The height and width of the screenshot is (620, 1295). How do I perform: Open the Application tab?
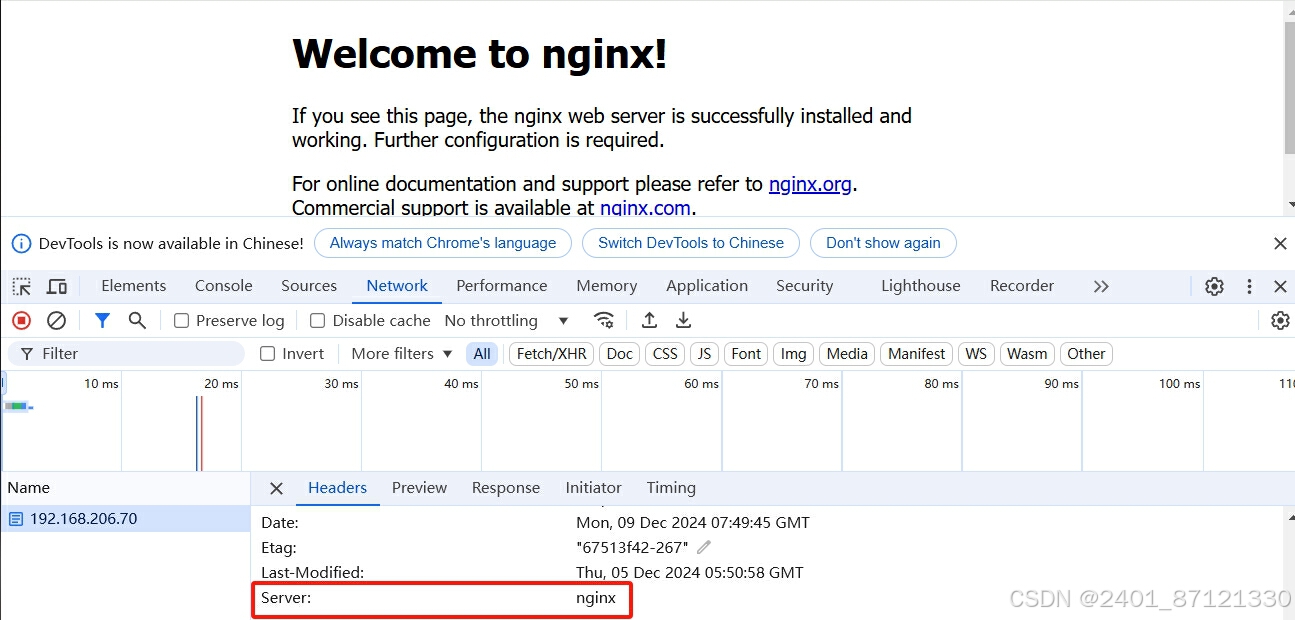[x=707, y=286]
